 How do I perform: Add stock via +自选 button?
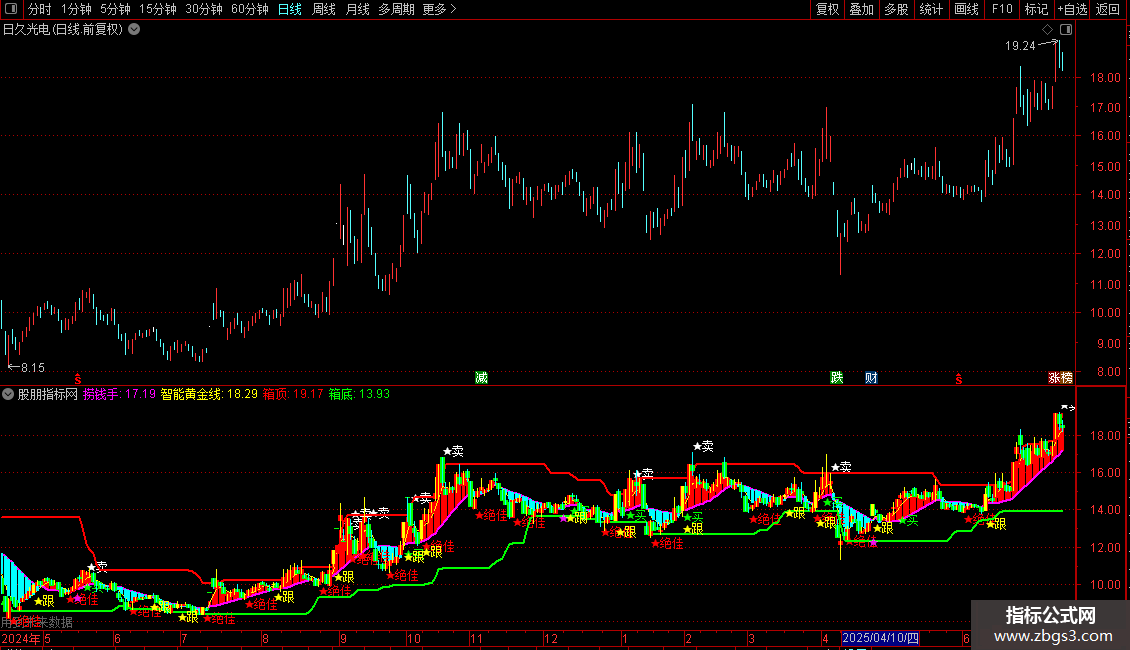pos(1072,9)
